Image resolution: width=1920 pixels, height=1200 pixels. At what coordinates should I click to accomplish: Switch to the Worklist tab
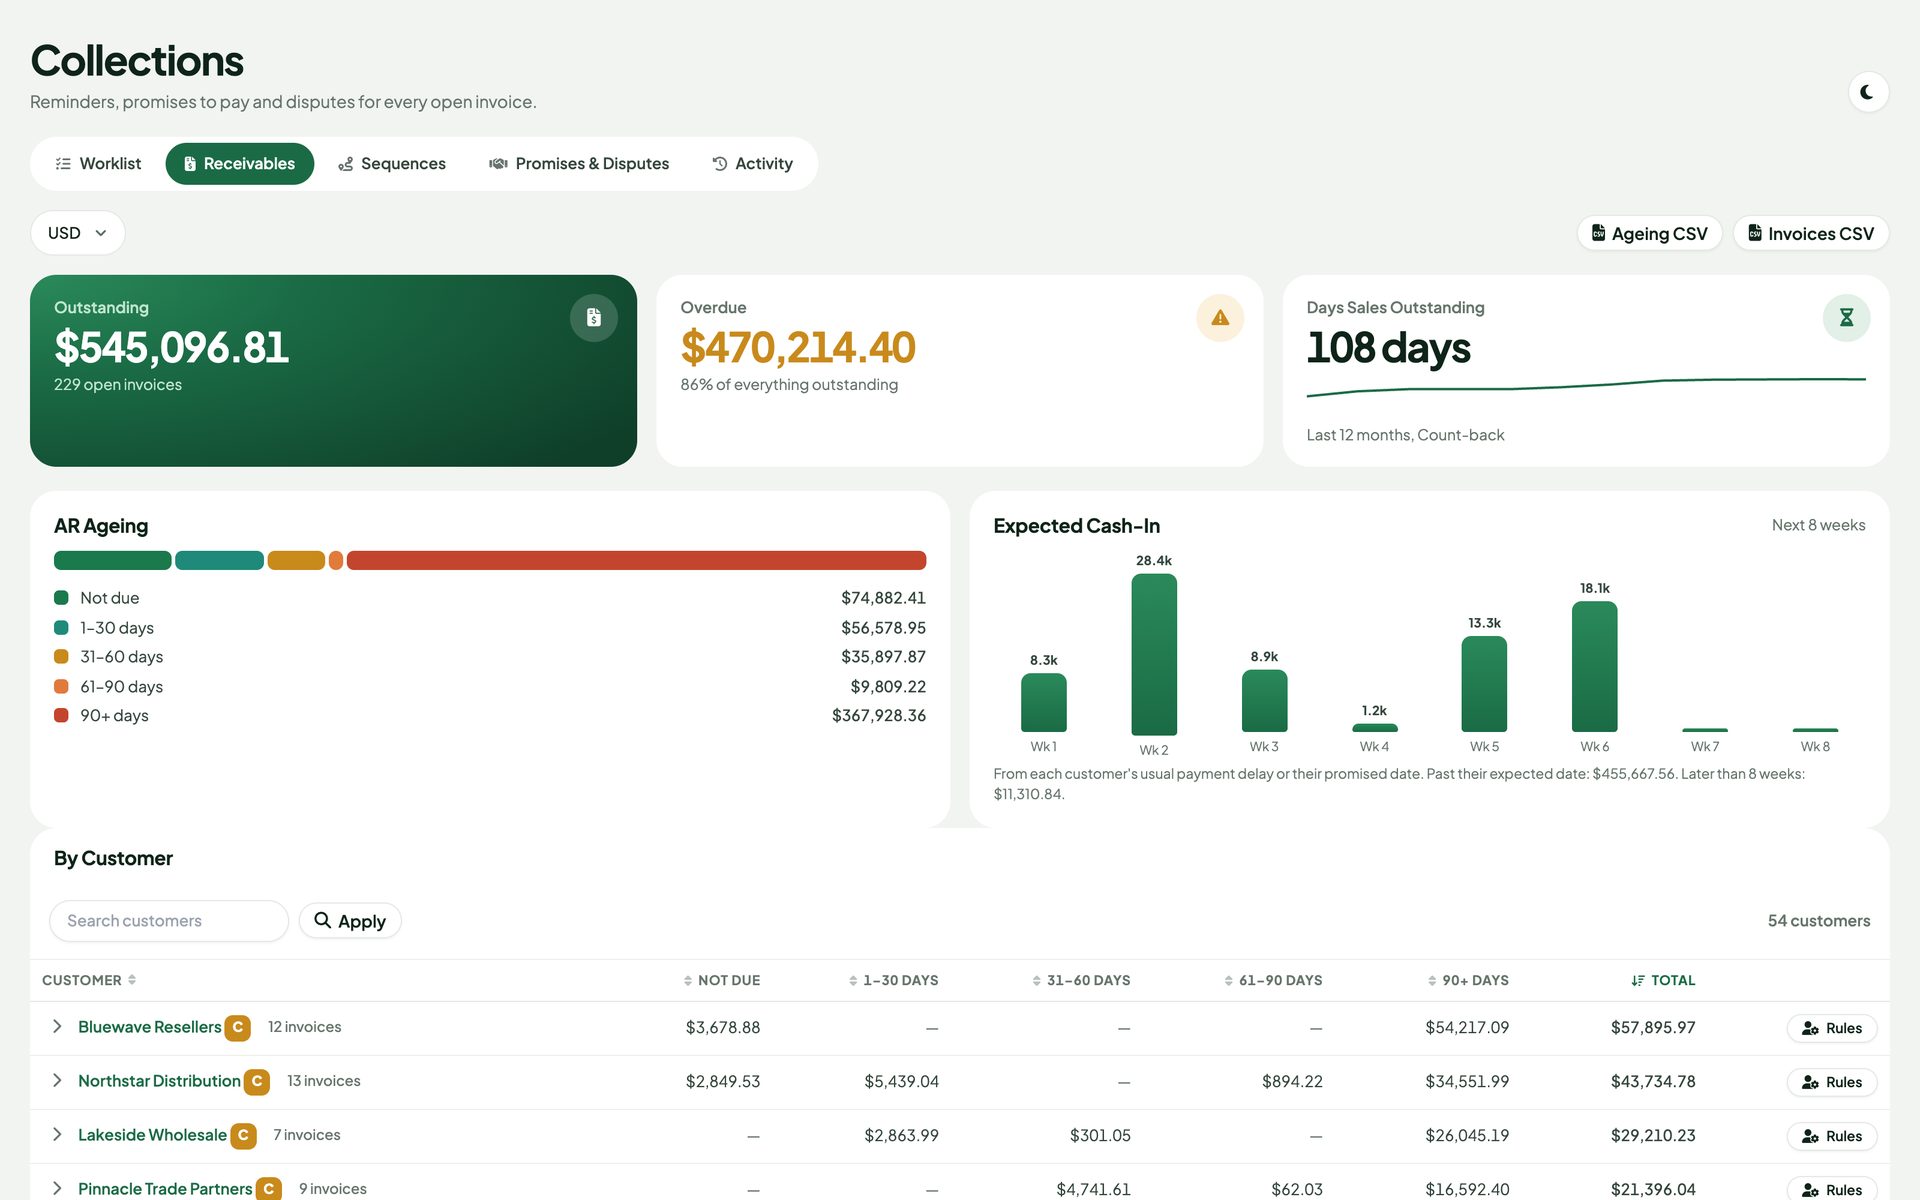[98, 164]
